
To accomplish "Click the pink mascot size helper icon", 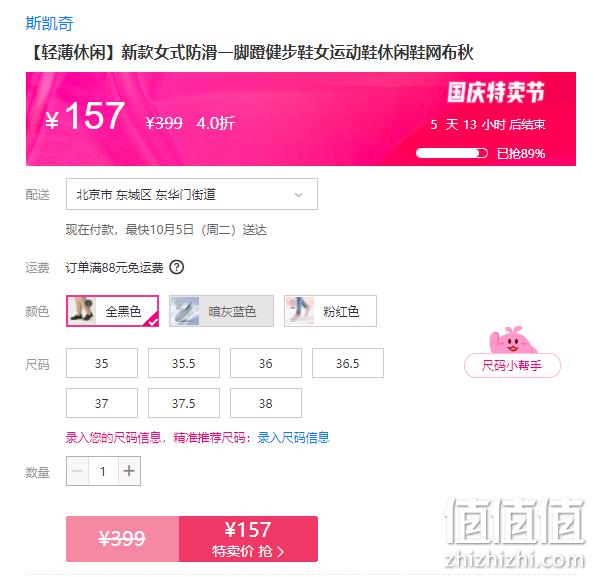I will pyautogui.click(x=513, y=340).
